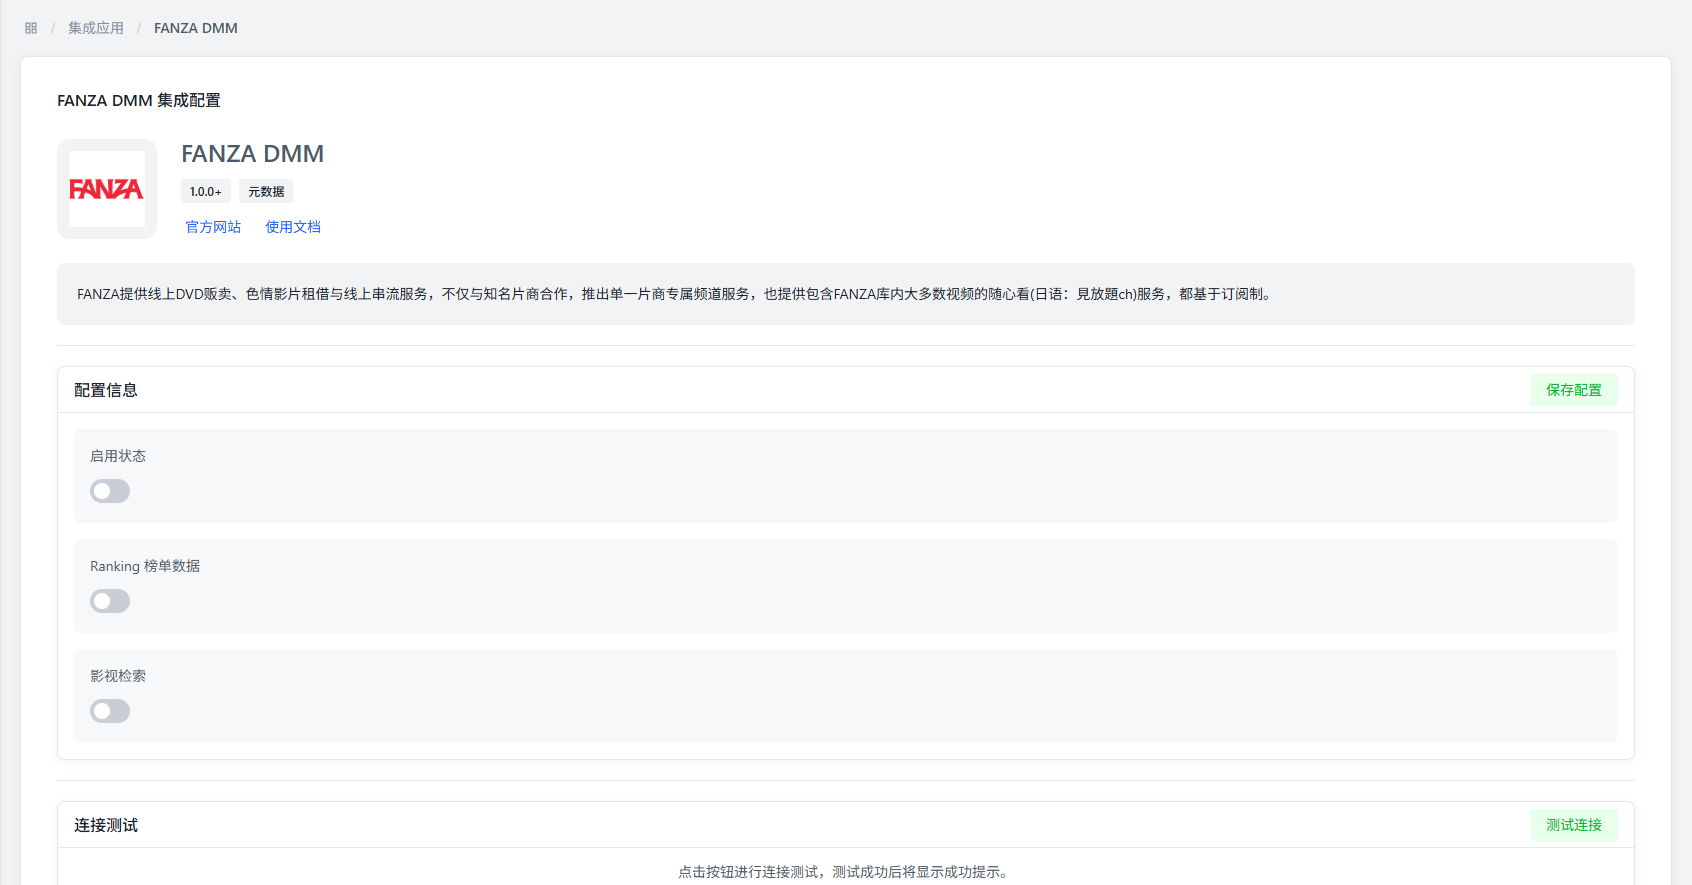The height and width of the screenshot is (885, 1692).
Task: Turn on the 影视检索 switch
Action: click(110, 711)
